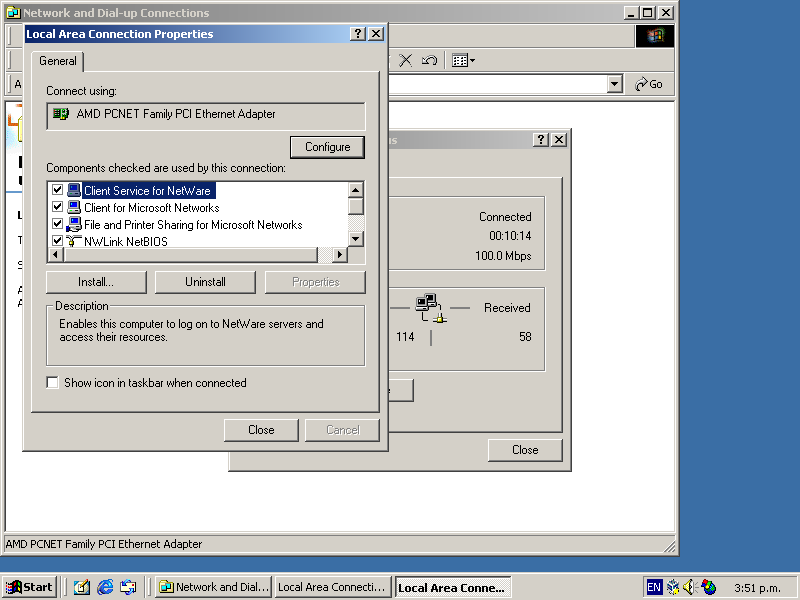800x600 pixels.
Task: Switch to Local Area Connecti... taskbar button
Action: pyautogui.click(x=333, y=587)
